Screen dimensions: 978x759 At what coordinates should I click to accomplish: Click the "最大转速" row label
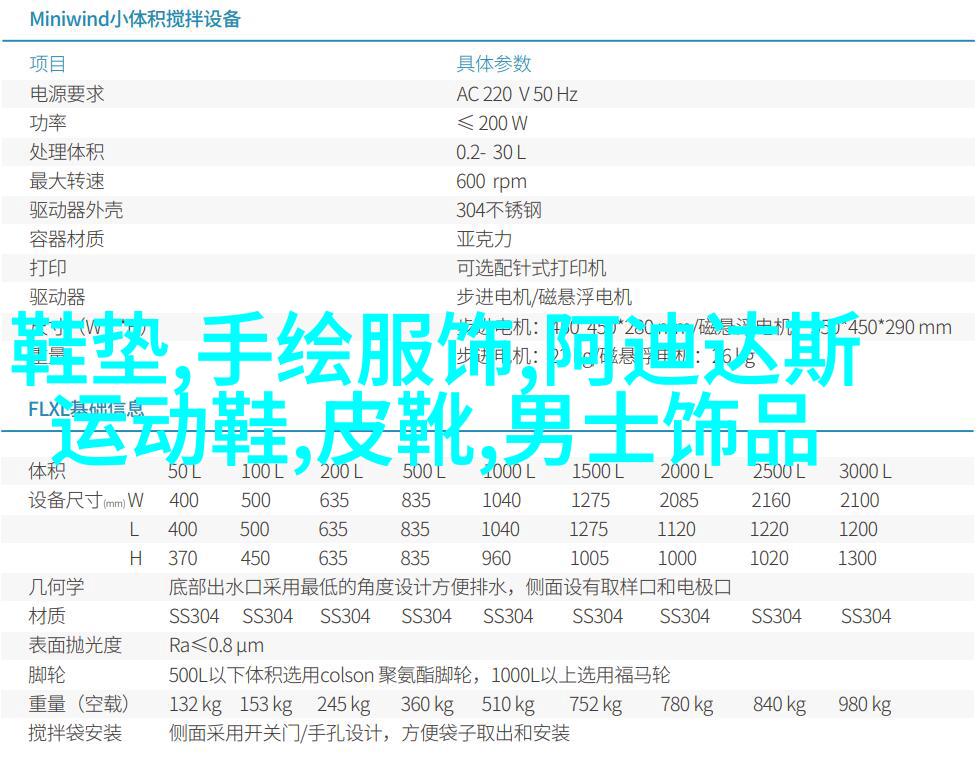coord(66,181)
